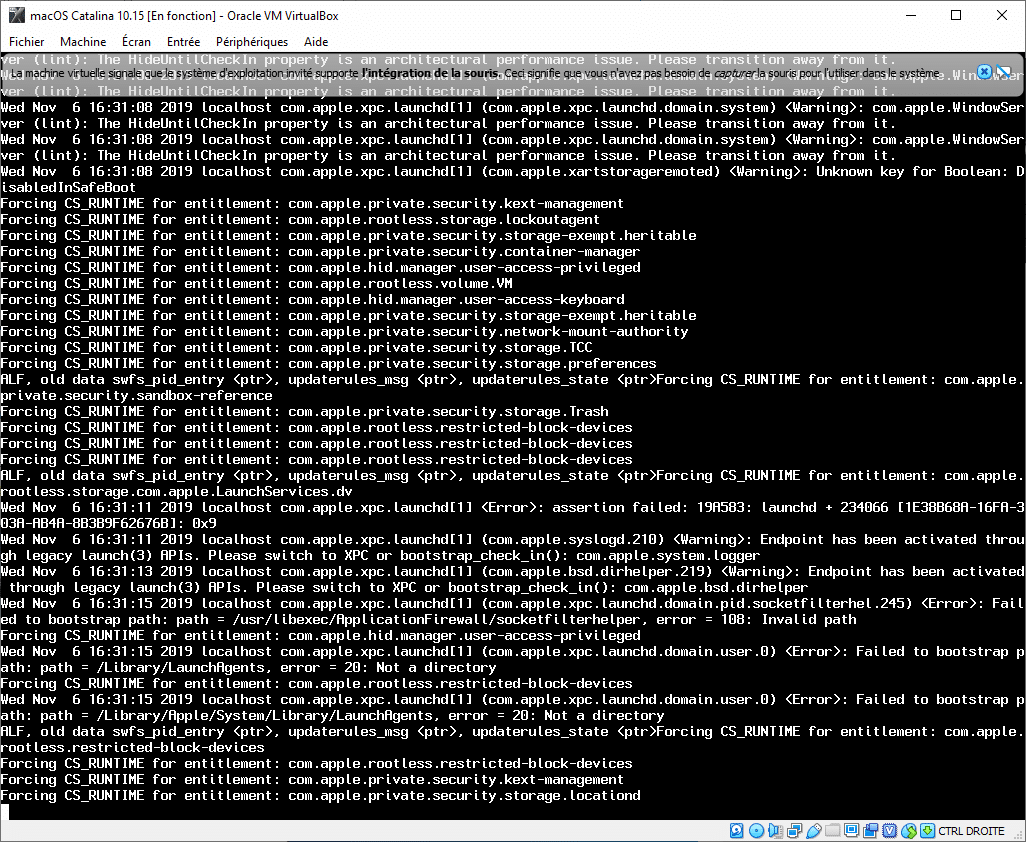Image resolution: width=1026 pixels, height=842 pixels.
Task: Click the keyboard capture green arrow icon
Action: point(927,831)
